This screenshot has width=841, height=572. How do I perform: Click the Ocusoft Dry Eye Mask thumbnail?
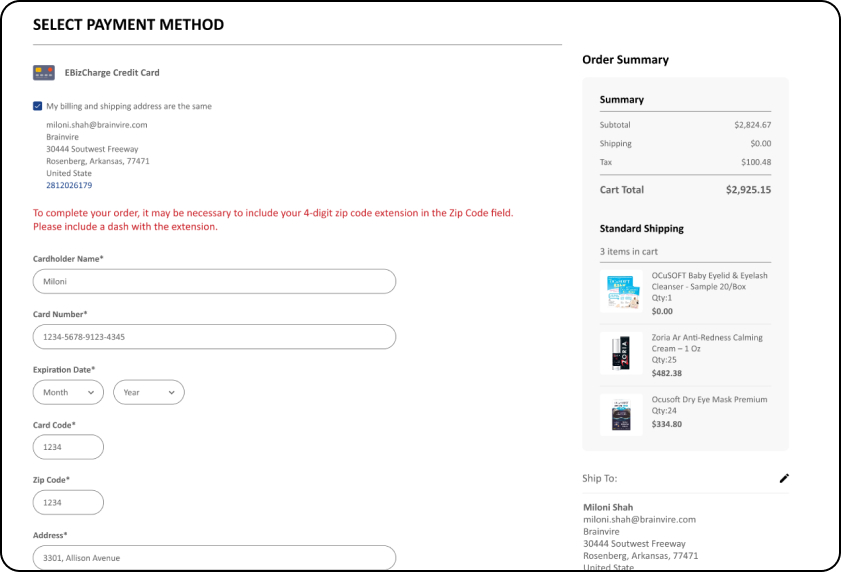pyautogui.click(x=621, y=415)
